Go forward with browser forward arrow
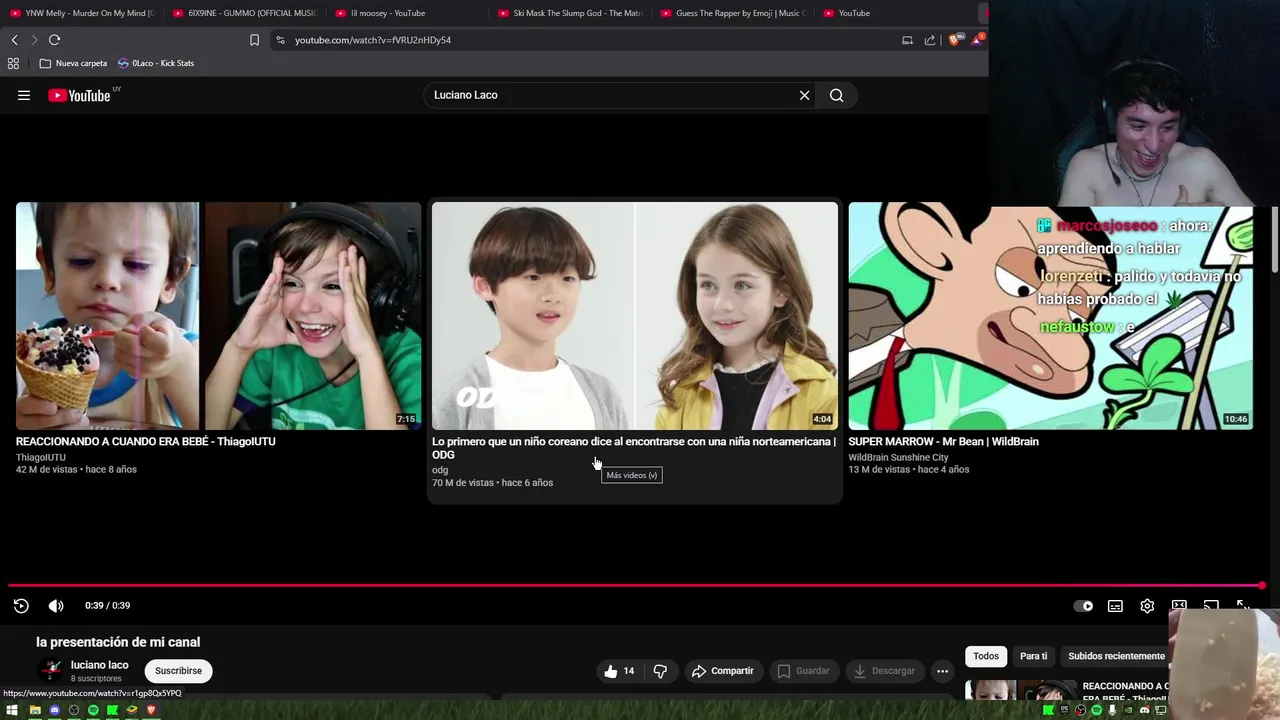 (34, 40)
